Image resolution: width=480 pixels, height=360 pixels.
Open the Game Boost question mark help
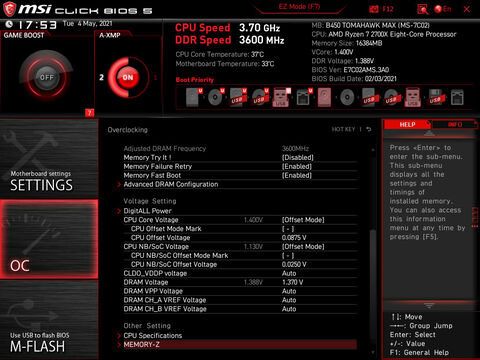coord(89,113)
